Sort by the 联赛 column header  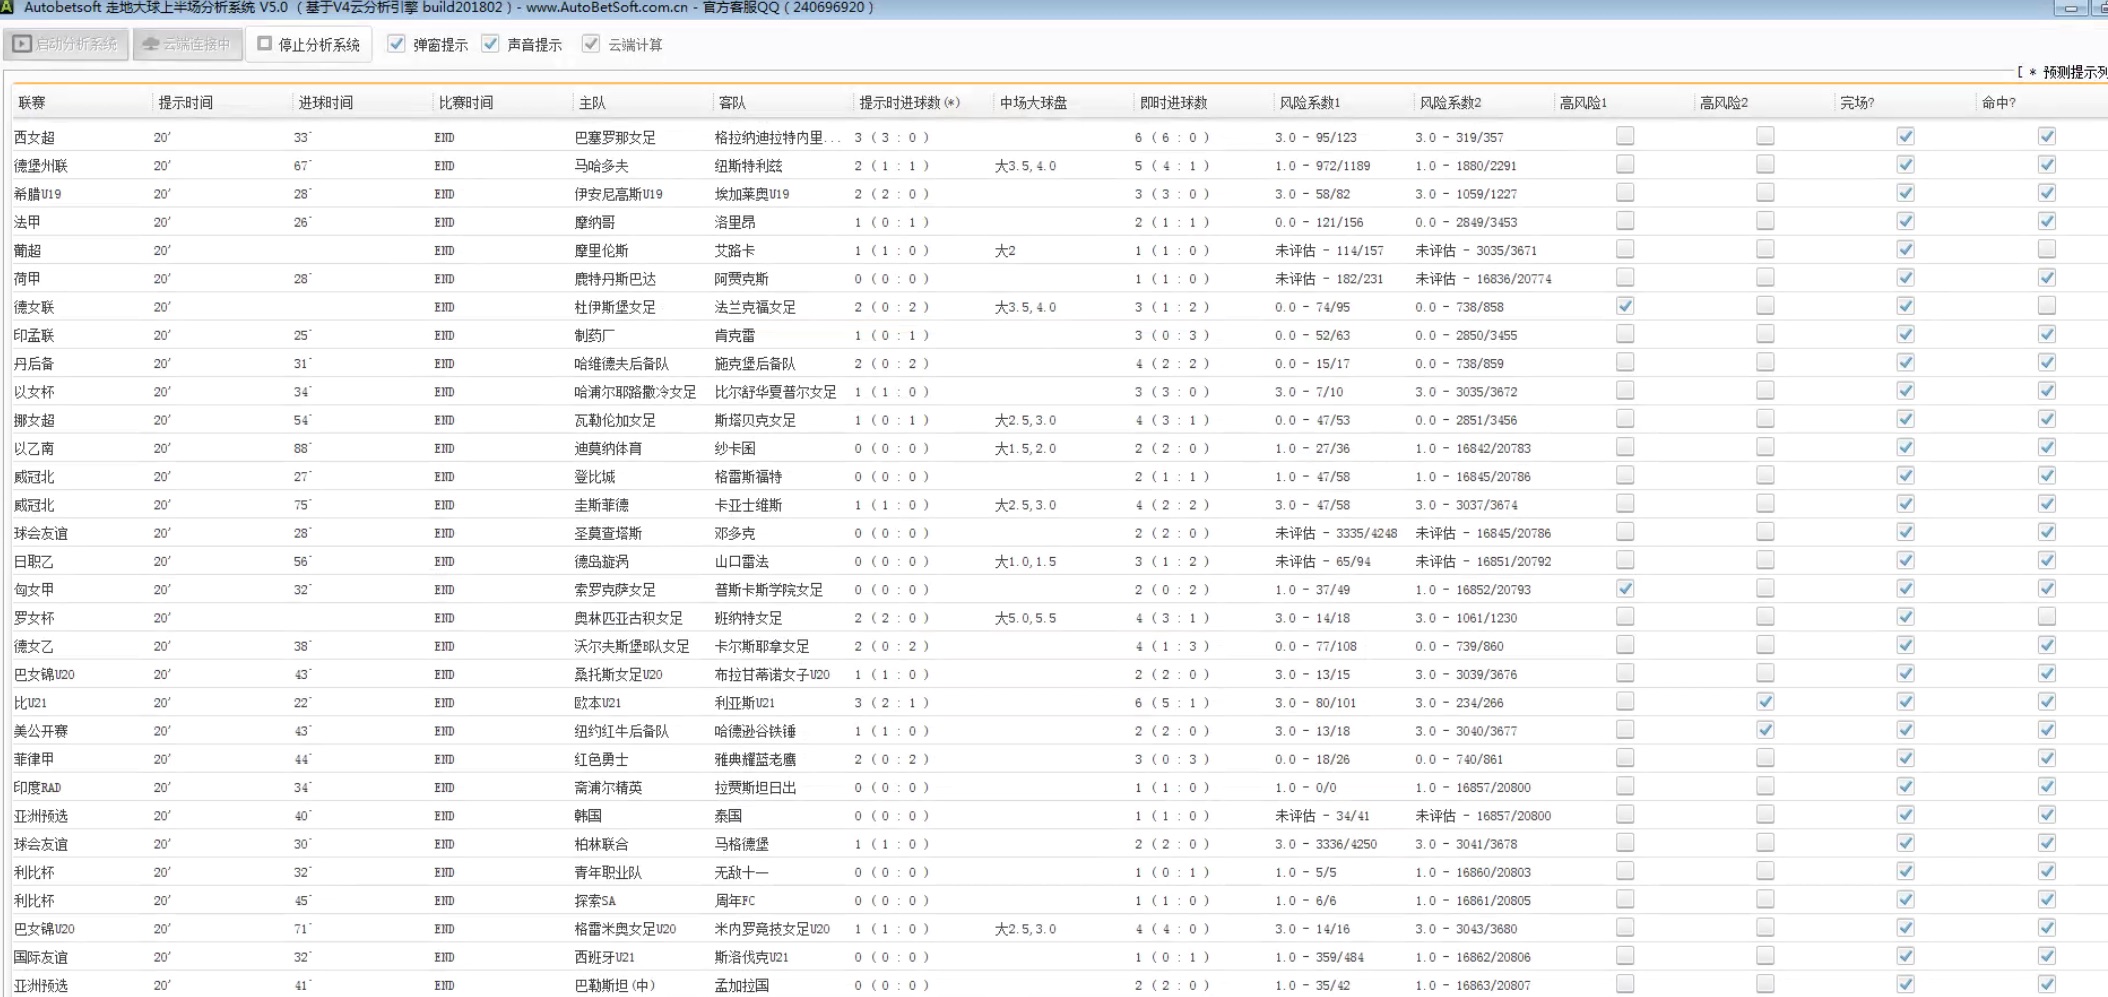point(32,102)
